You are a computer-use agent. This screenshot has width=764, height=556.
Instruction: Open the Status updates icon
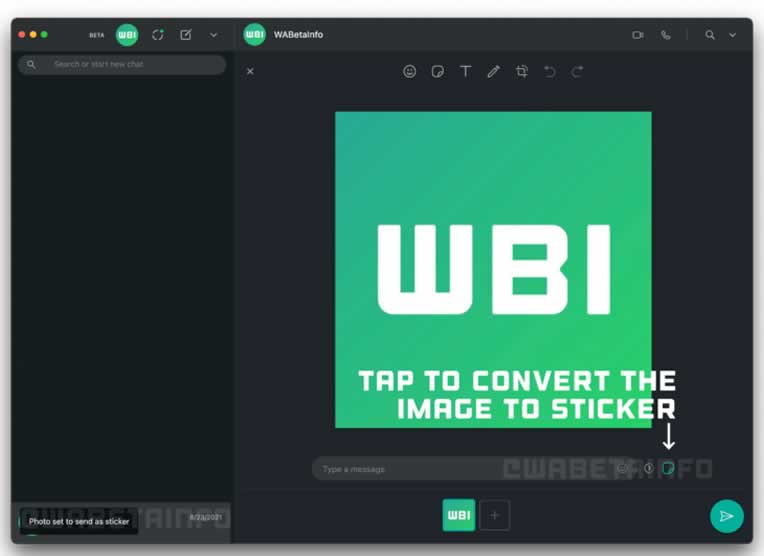[157, 35]
